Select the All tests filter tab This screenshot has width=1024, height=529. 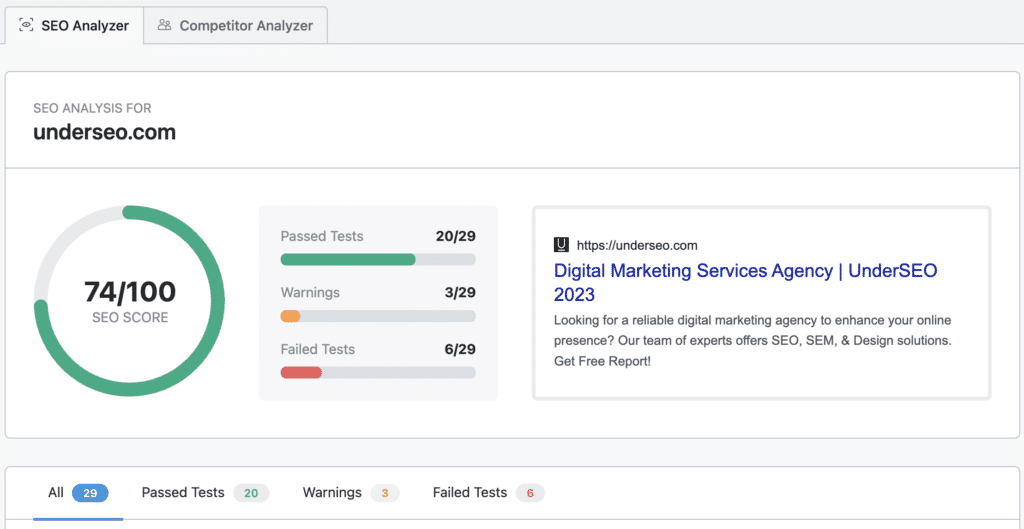[x=56, y=492]
